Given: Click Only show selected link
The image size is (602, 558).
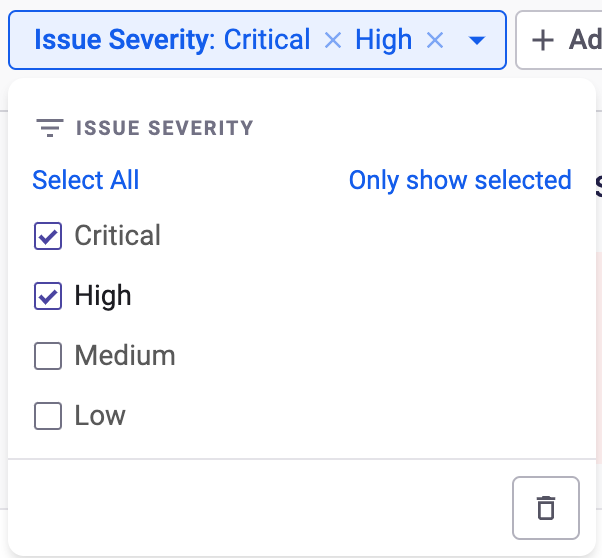Looking at the screenshot, I should point(460,180).
